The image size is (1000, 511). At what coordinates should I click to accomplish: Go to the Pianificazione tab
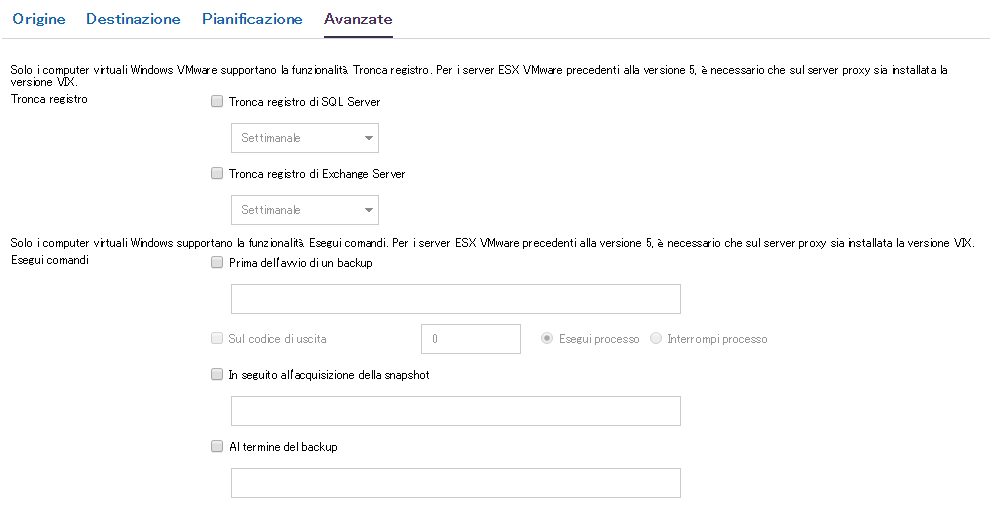(x=252, y=19)
